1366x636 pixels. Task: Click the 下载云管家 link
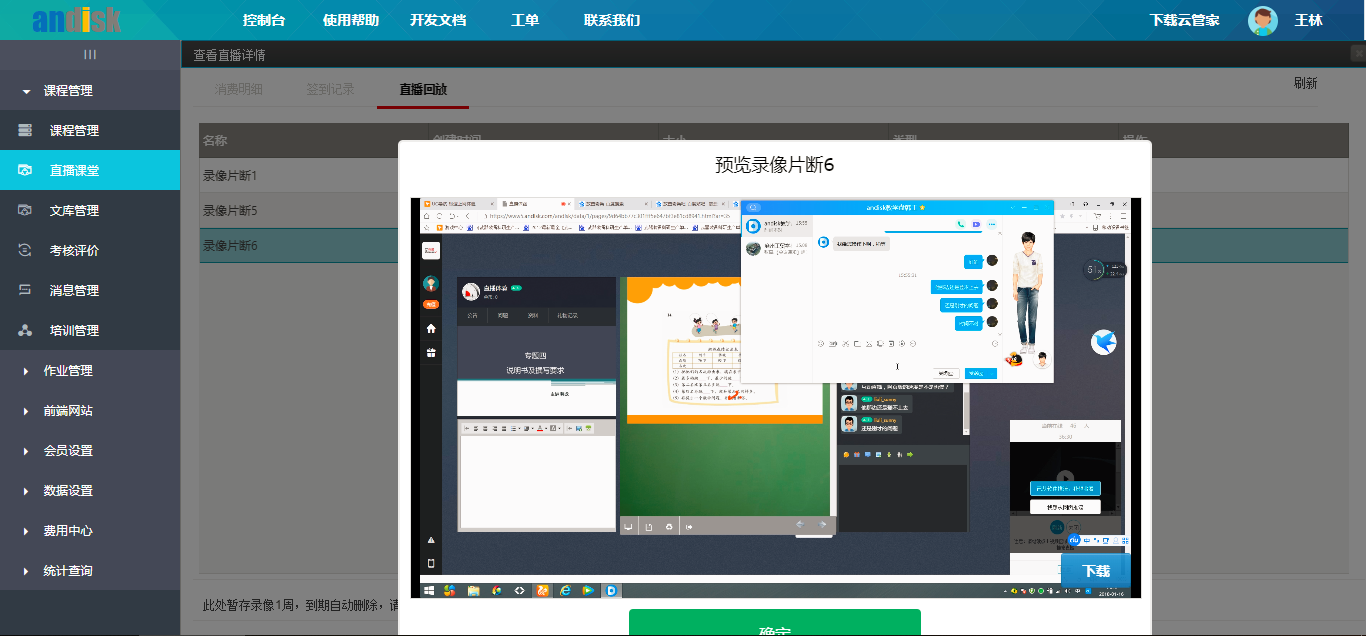pyautogui.click(x=1184, y=20)
